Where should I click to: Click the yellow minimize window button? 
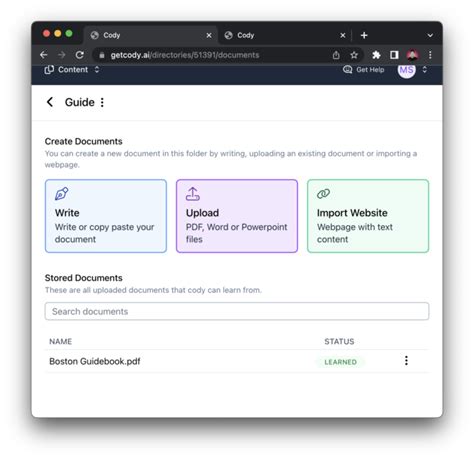point(58,33)
